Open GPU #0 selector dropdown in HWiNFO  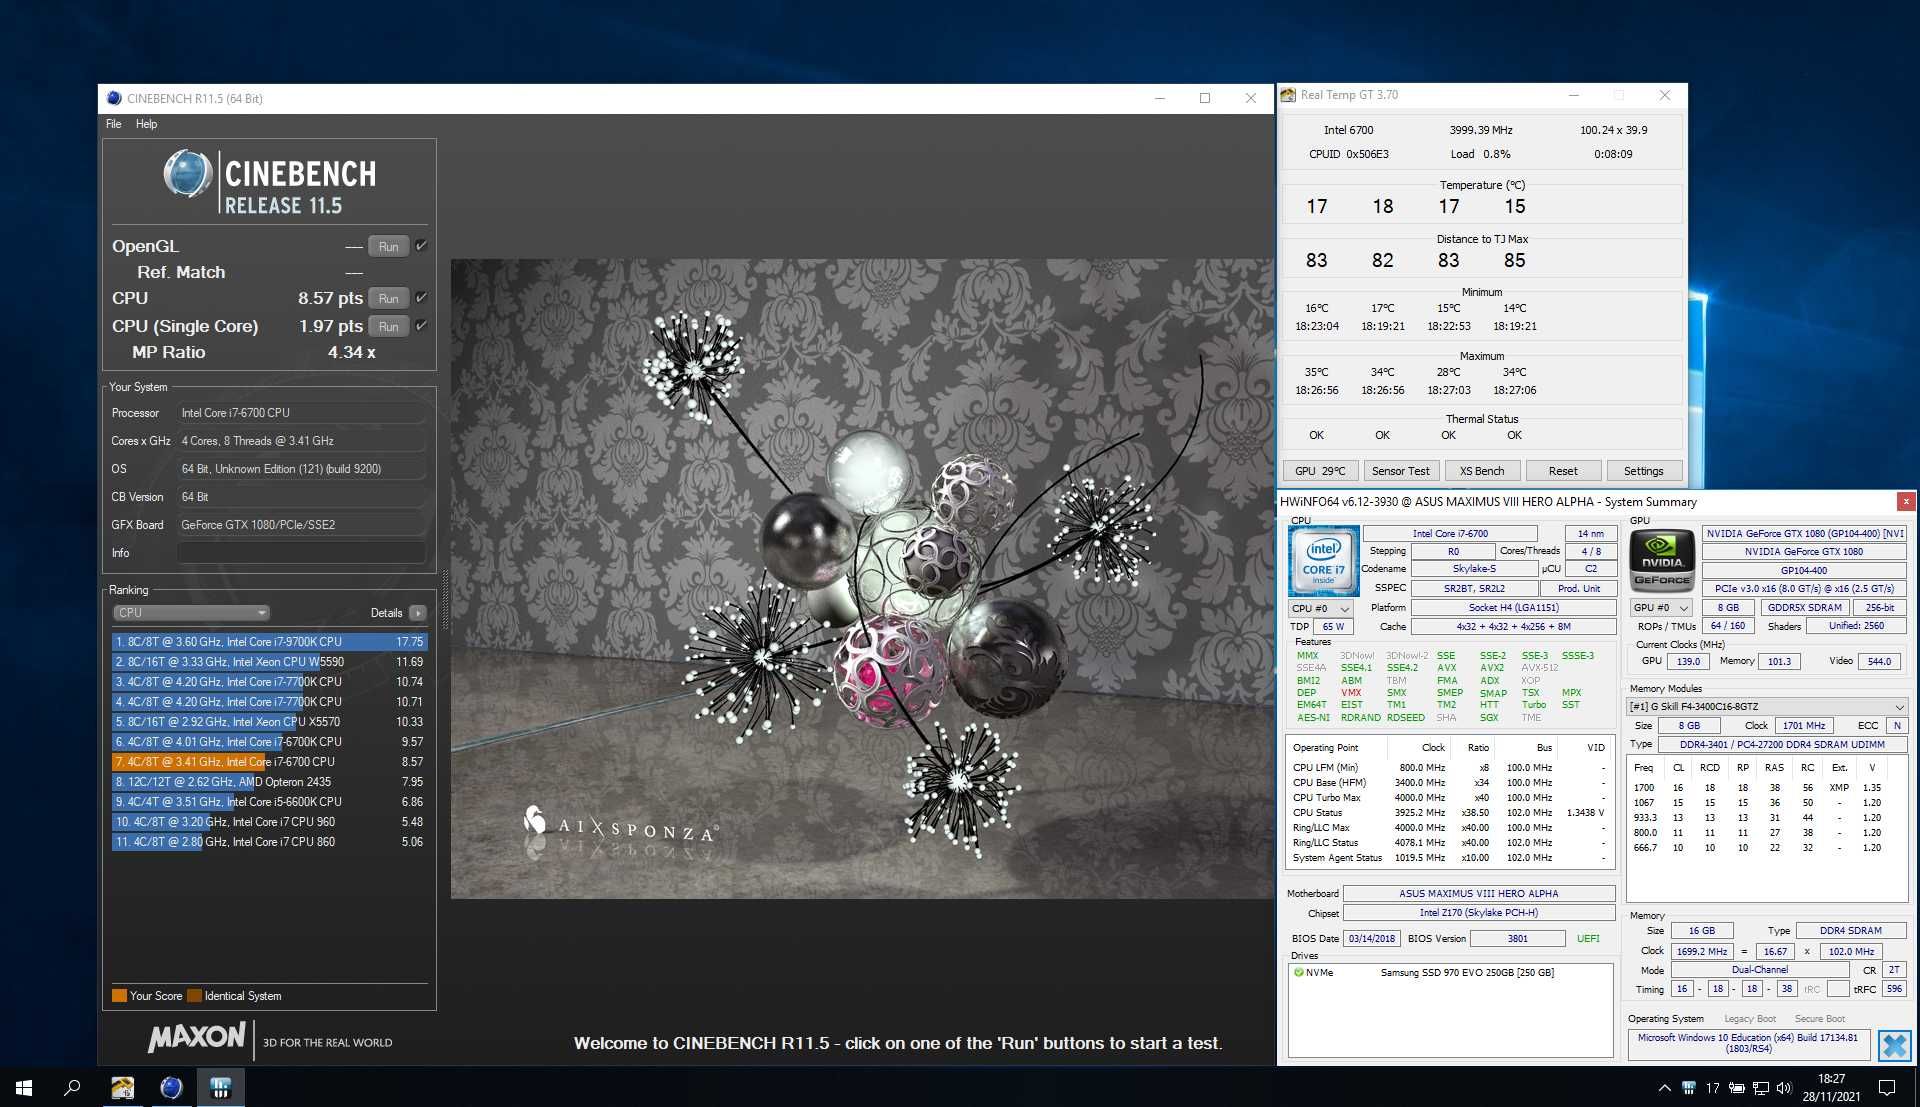tap(1661, 608)
